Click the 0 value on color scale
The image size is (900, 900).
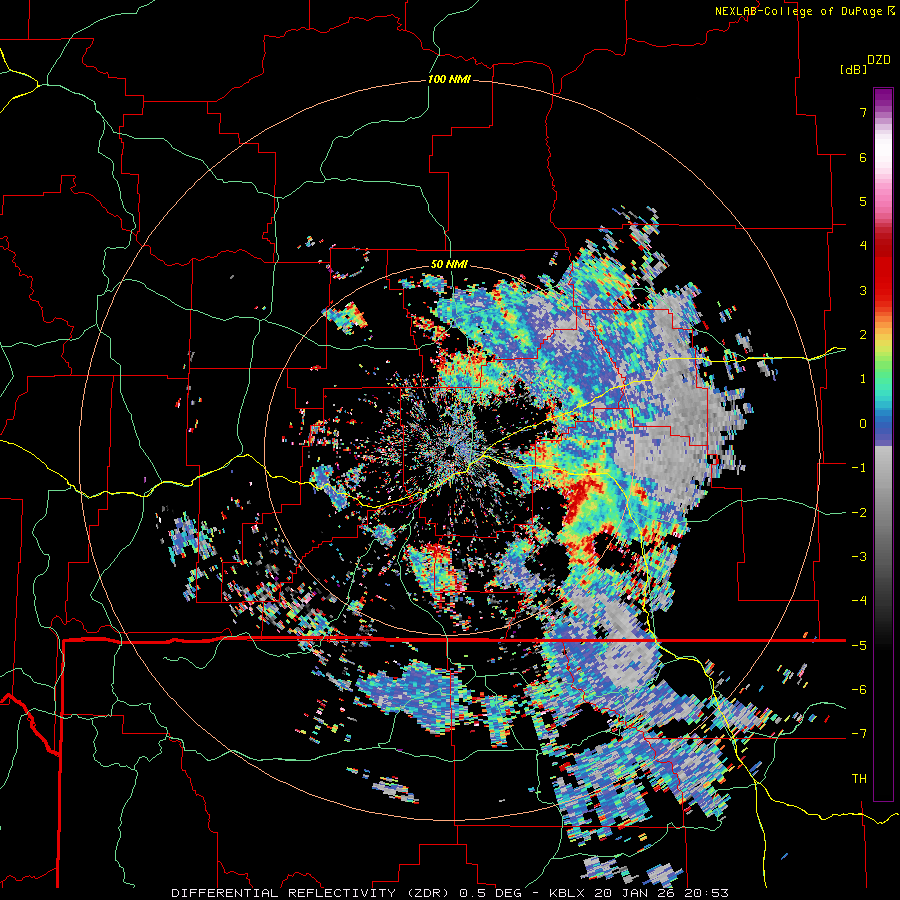[x=863, y=424]
